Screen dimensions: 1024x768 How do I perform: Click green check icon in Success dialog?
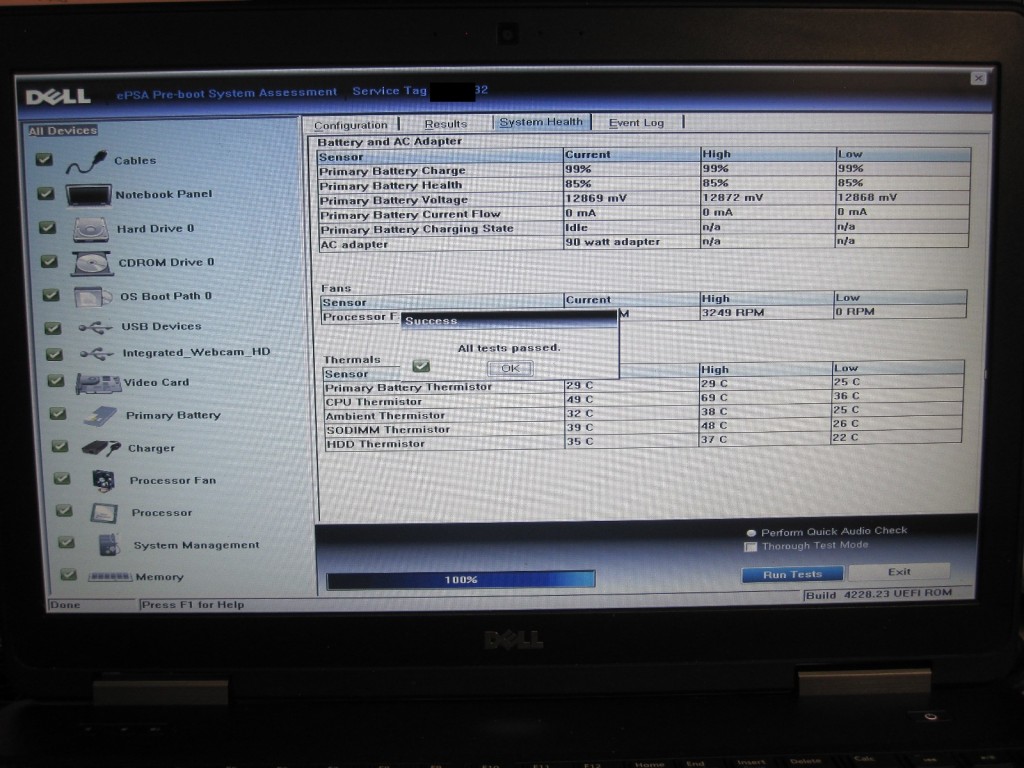[x=421, y=366]
